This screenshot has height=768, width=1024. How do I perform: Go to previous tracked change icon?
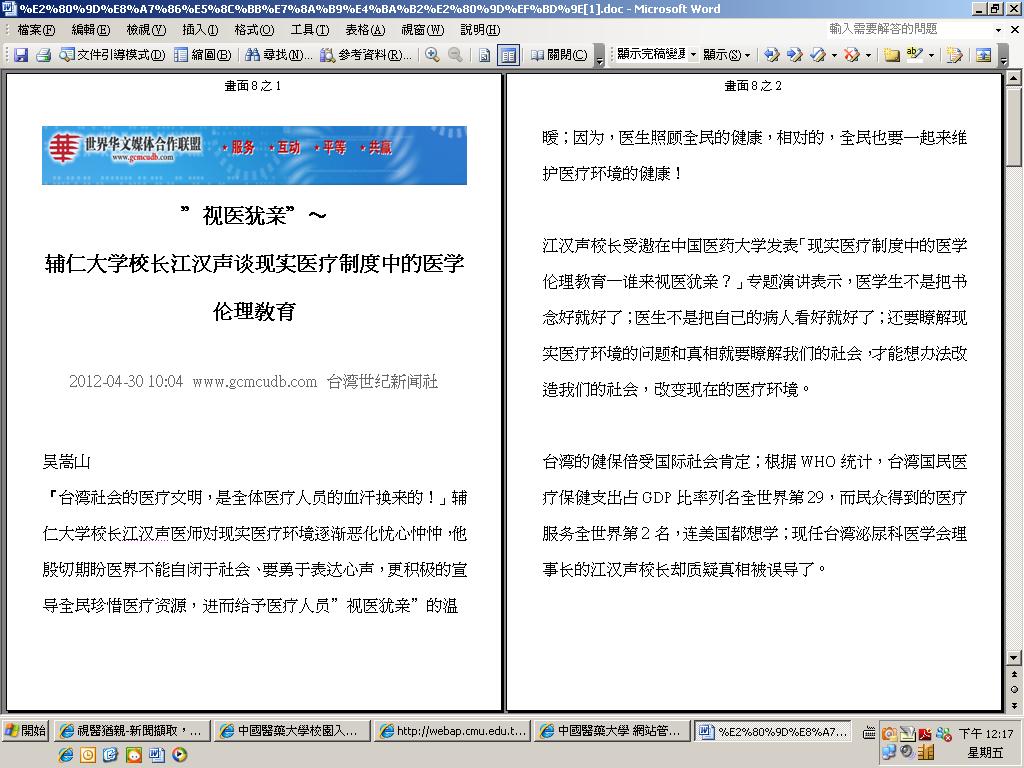771,55
